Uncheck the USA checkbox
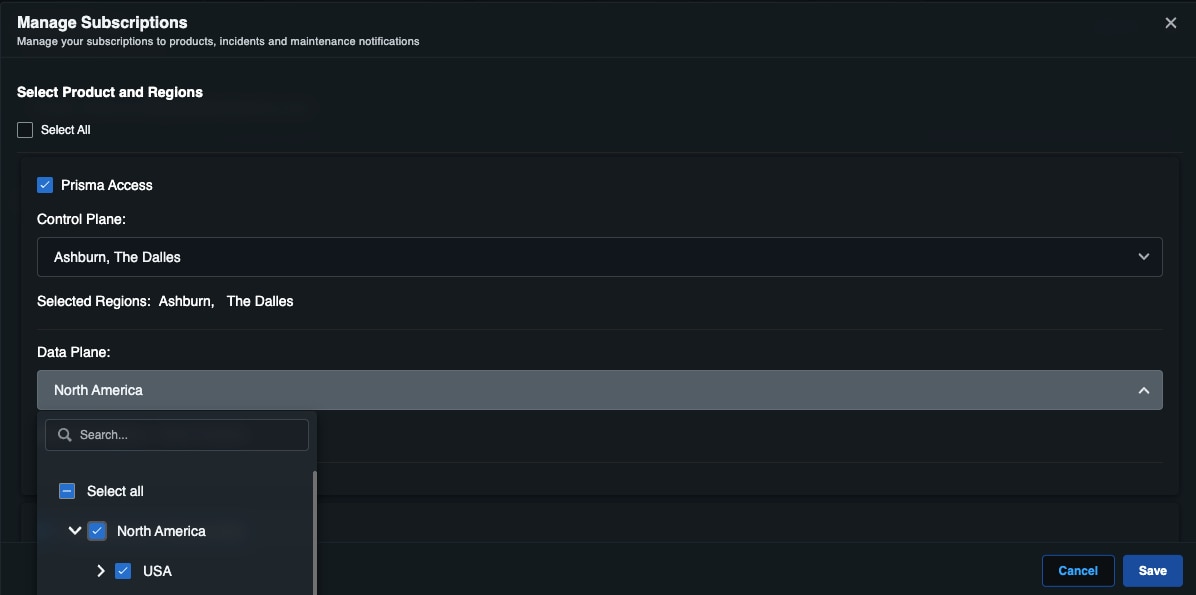Image resolution: width=1196 pixels, height=595 pixels. pos(123,571)
